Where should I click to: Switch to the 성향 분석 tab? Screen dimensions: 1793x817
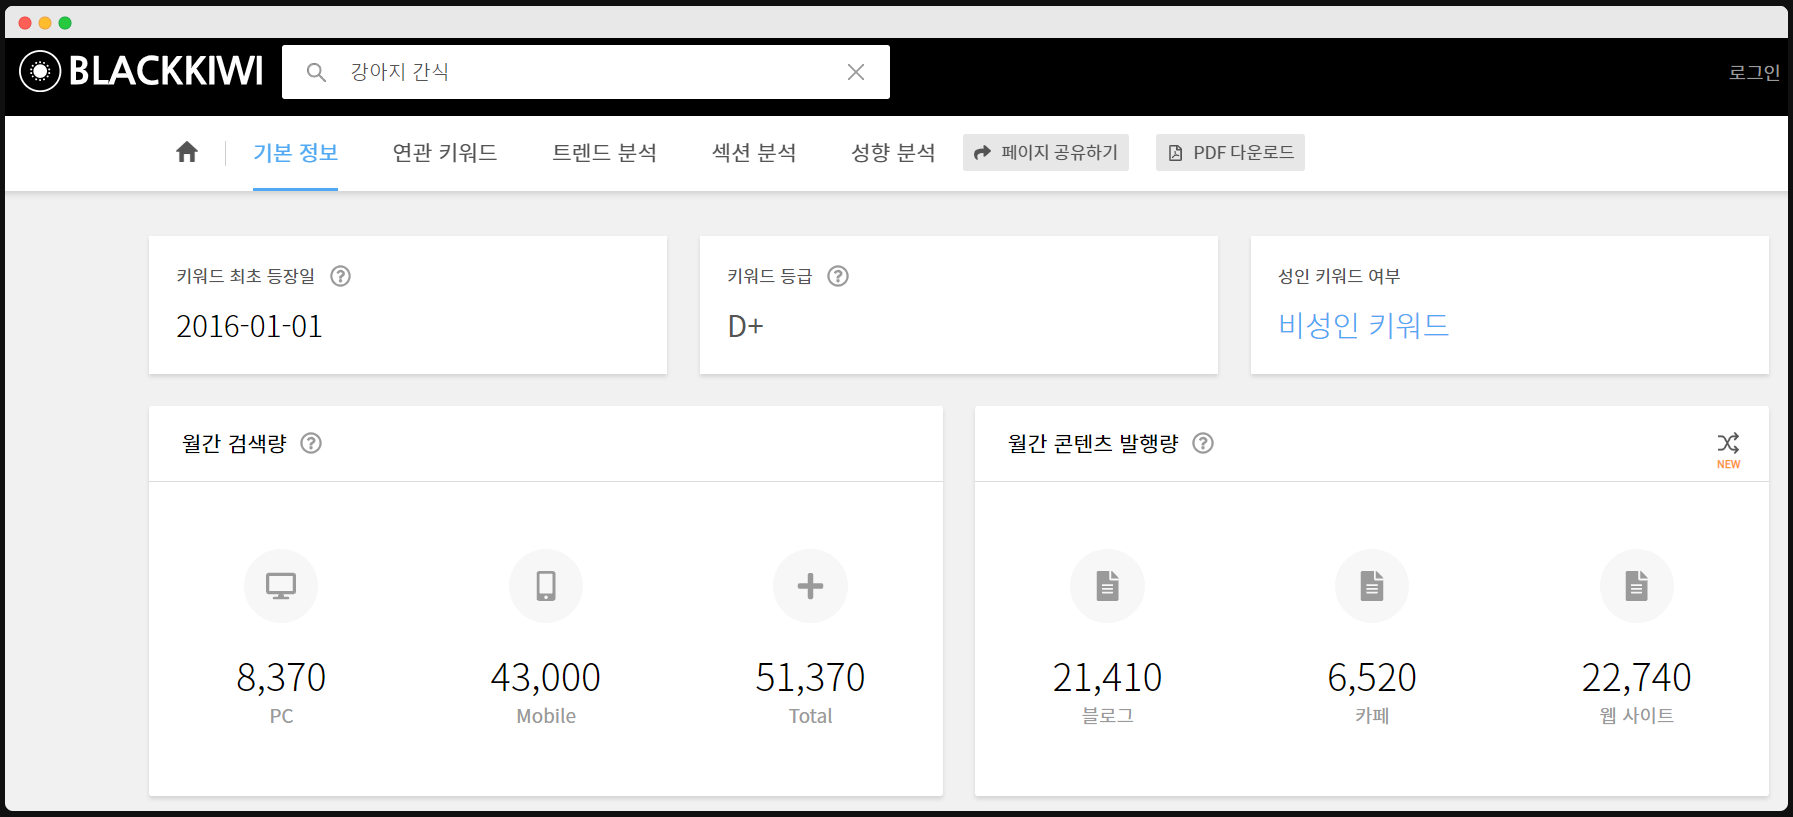tap(893, 153)
